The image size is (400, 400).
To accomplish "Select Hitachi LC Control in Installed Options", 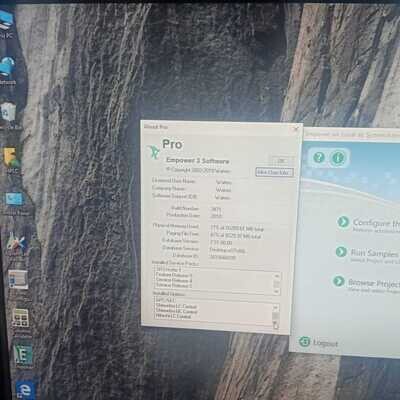I will (x=173, y=316).
